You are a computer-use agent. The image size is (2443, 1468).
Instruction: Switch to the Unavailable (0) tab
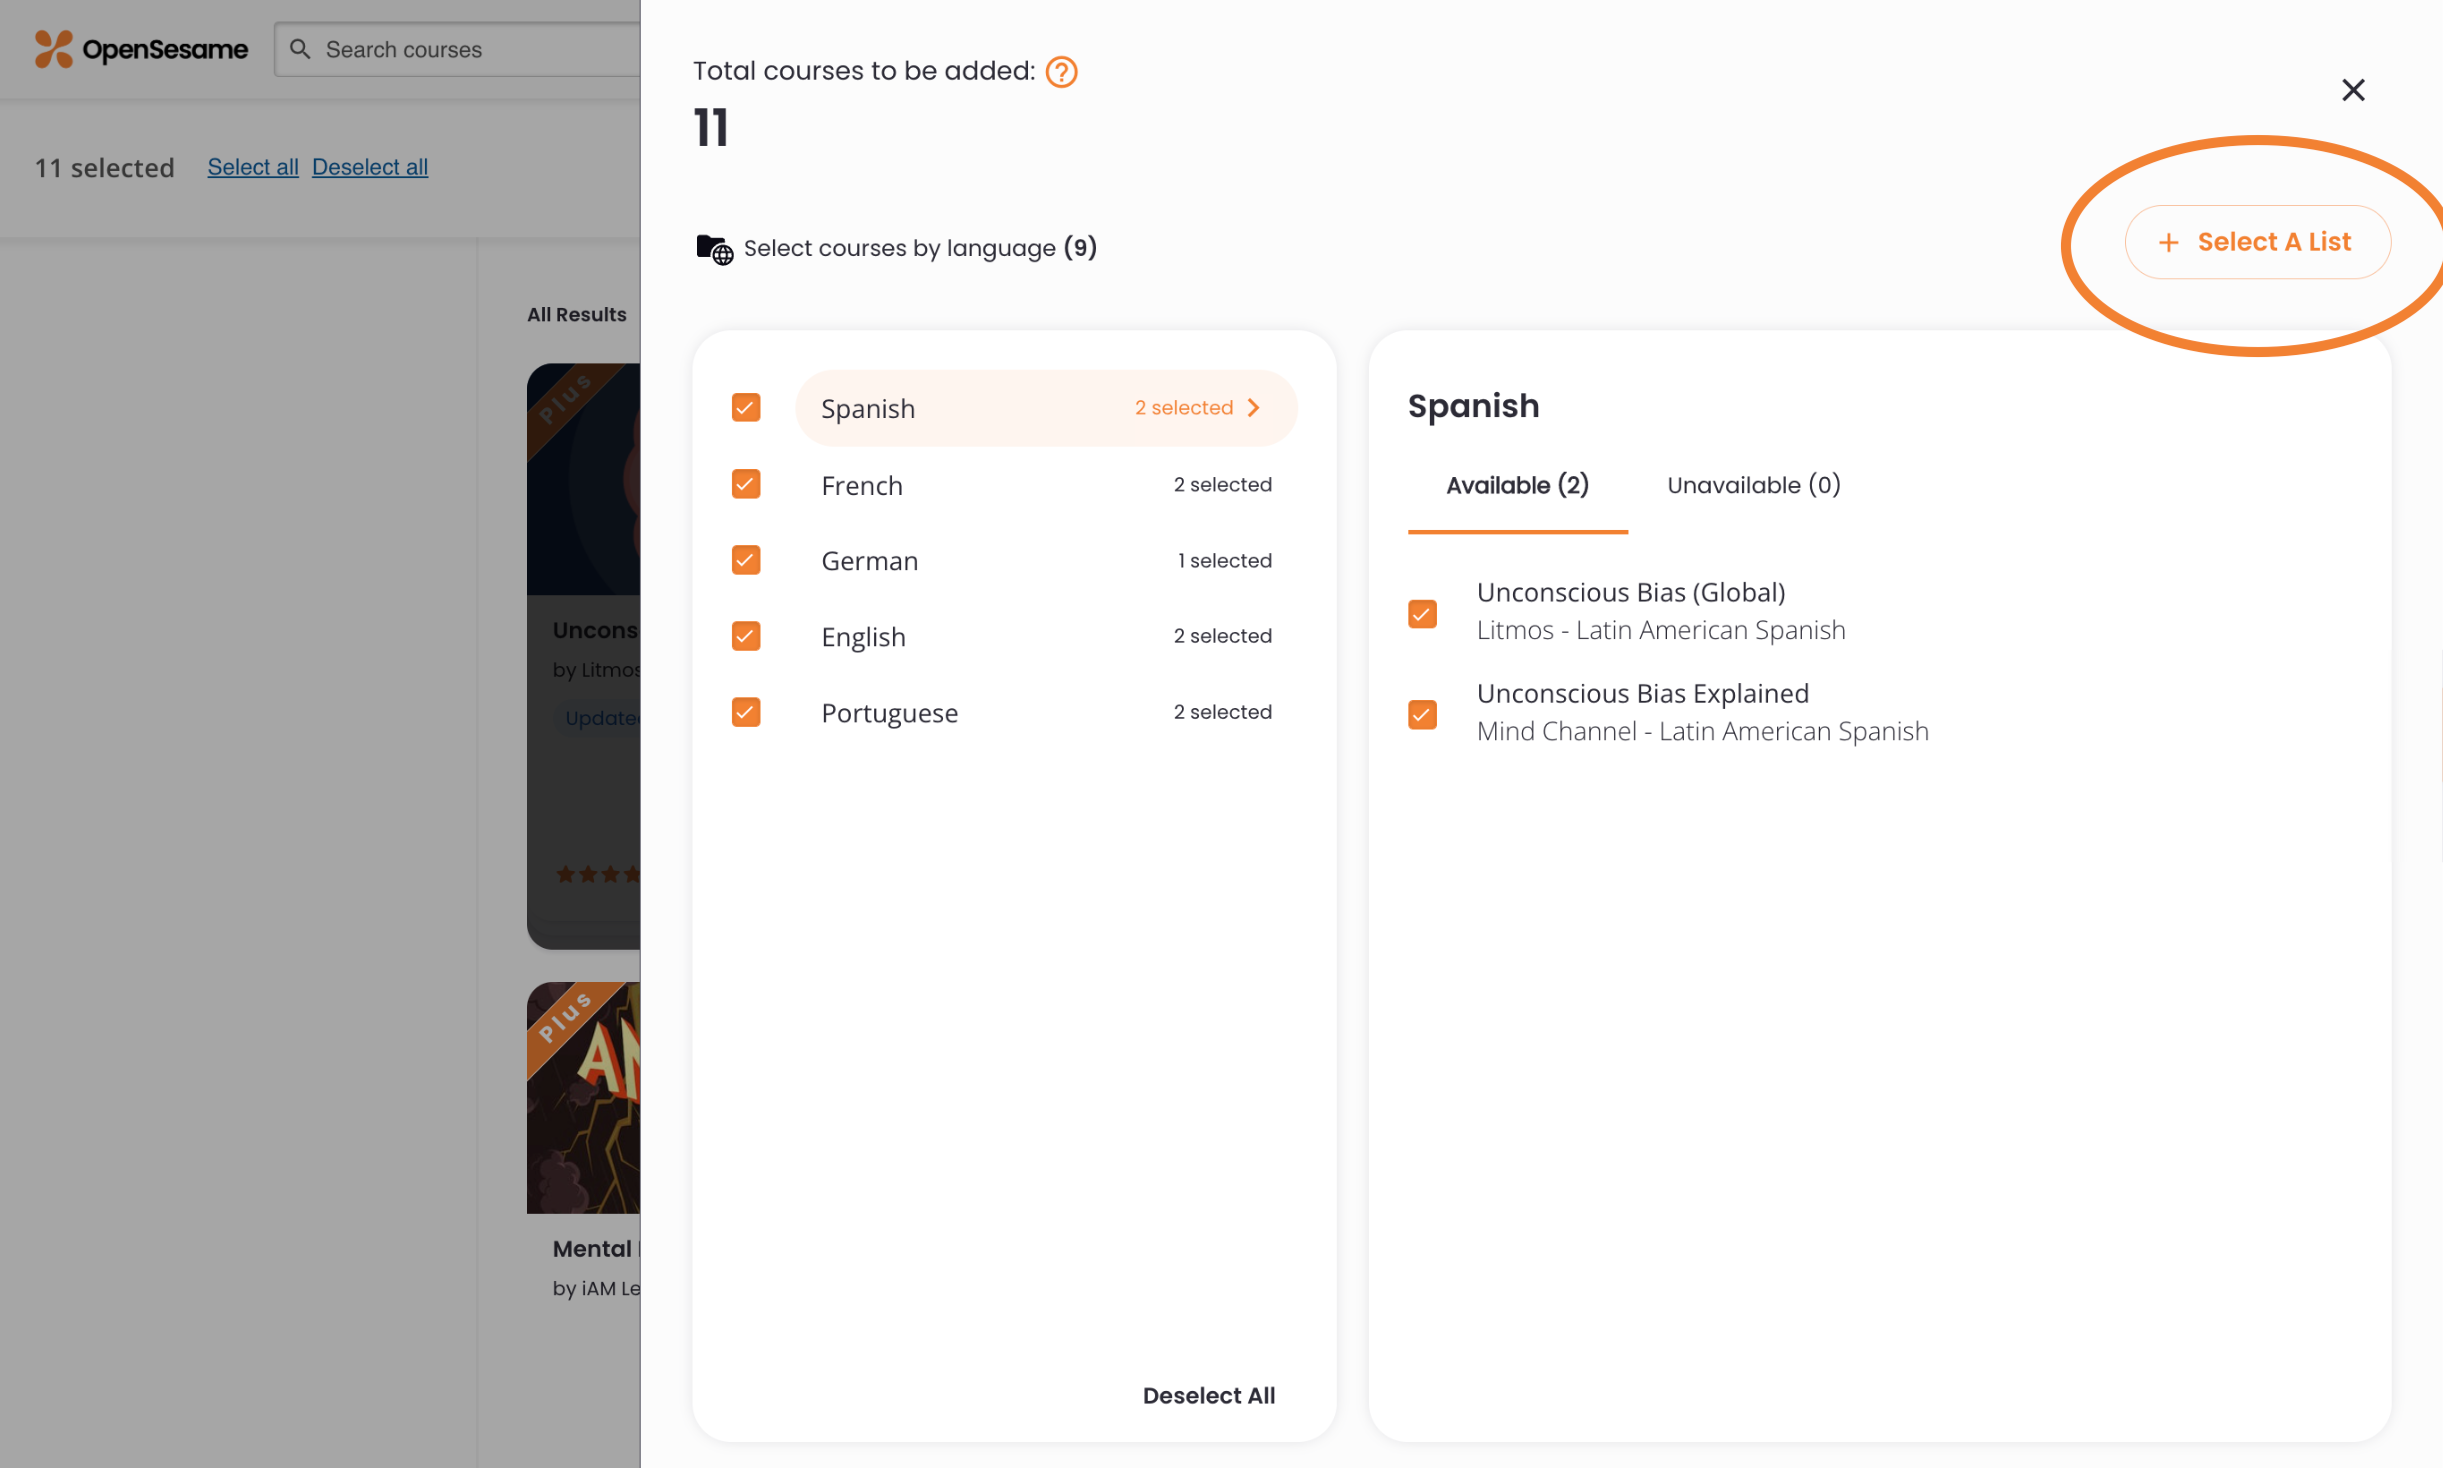pyautogui.click(x=1752, y=485)
